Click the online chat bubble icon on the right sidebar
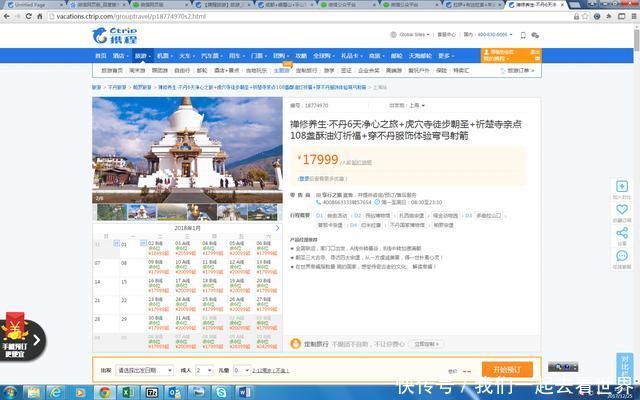The width and height of the screenshot is (640, 400). [x=622, y=256]
